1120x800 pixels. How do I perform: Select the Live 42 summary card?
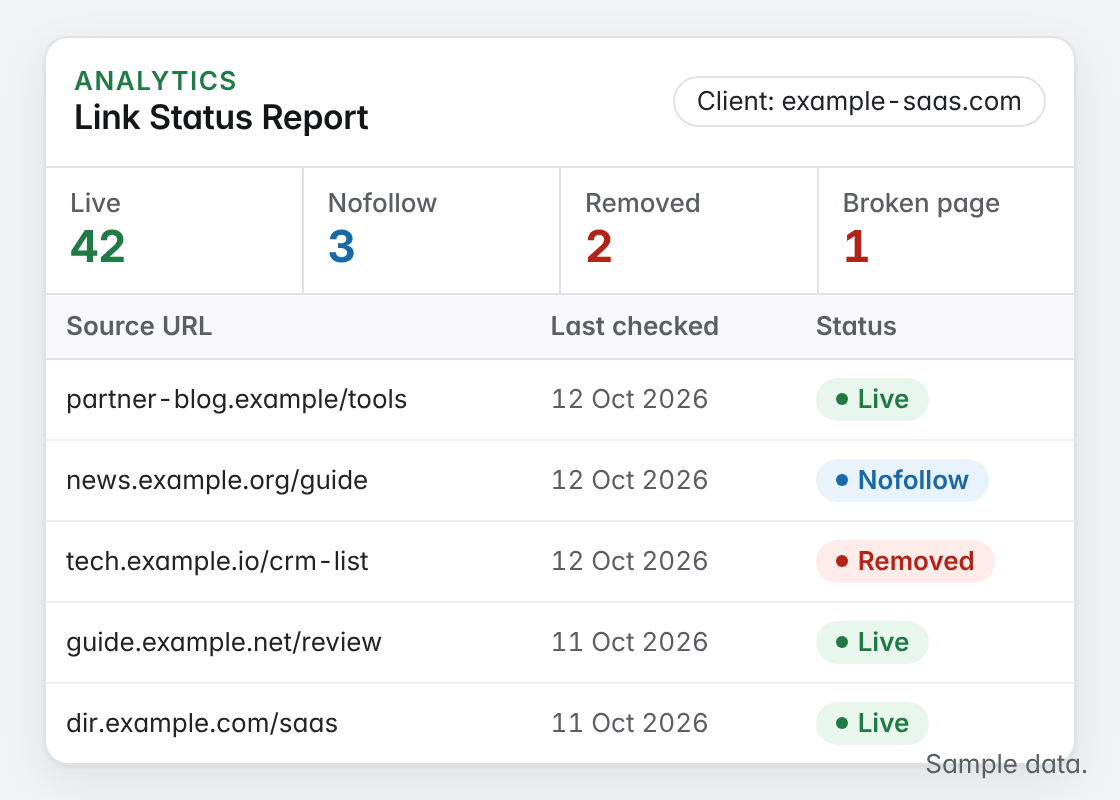174,231
